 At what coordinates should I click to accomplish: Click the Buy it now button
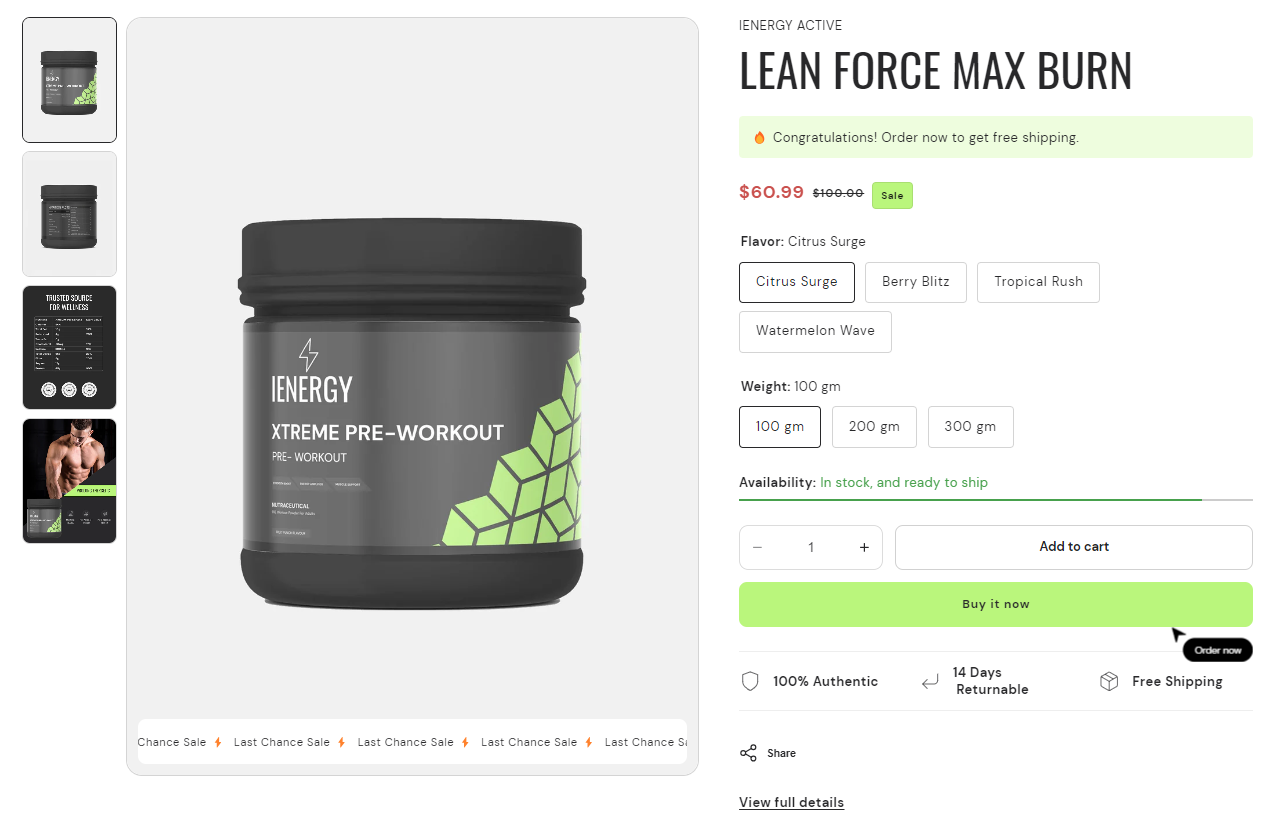996,604
